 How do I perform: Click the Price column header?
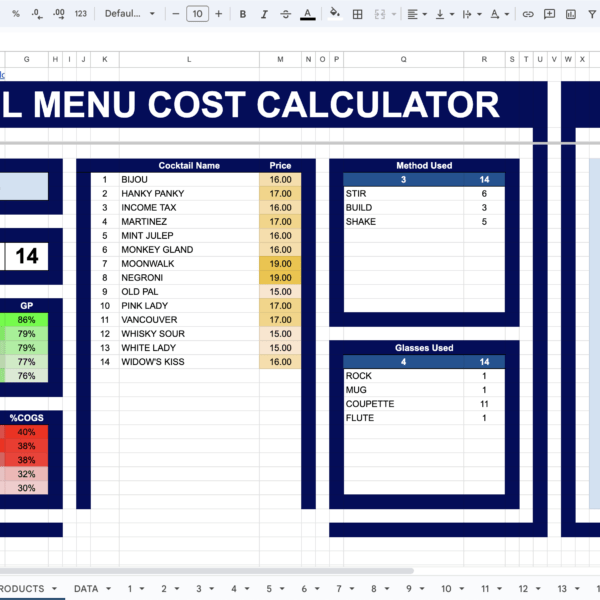(280, 166)
